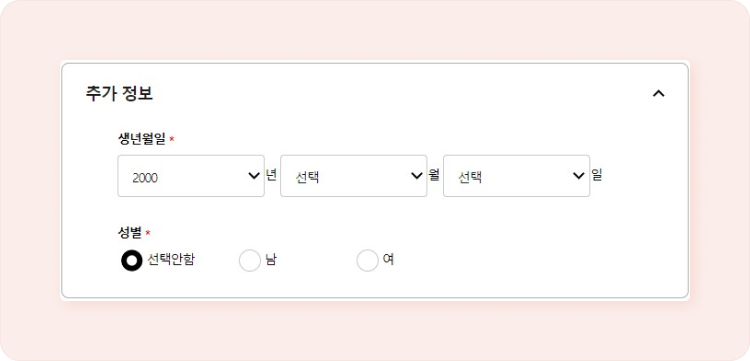The width and height of the screenshot is (750, 361).
Task: Click the 남 label text
Action: pos(271,260)
